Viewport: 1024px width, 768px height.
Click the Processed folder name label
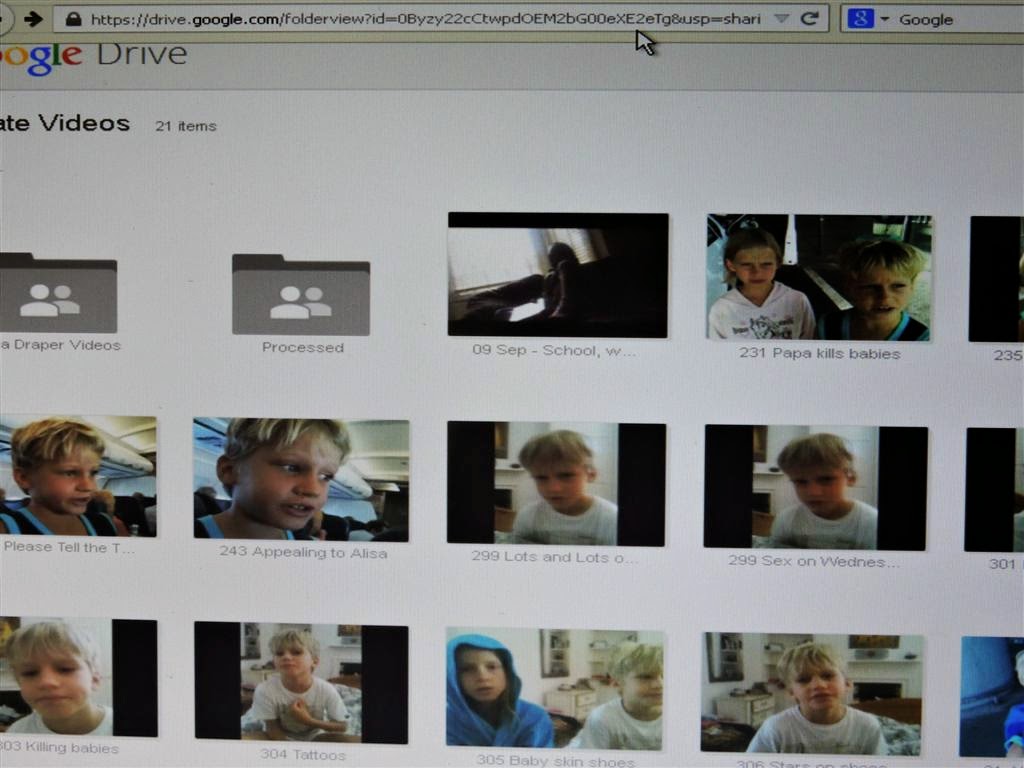coord(302,348)
